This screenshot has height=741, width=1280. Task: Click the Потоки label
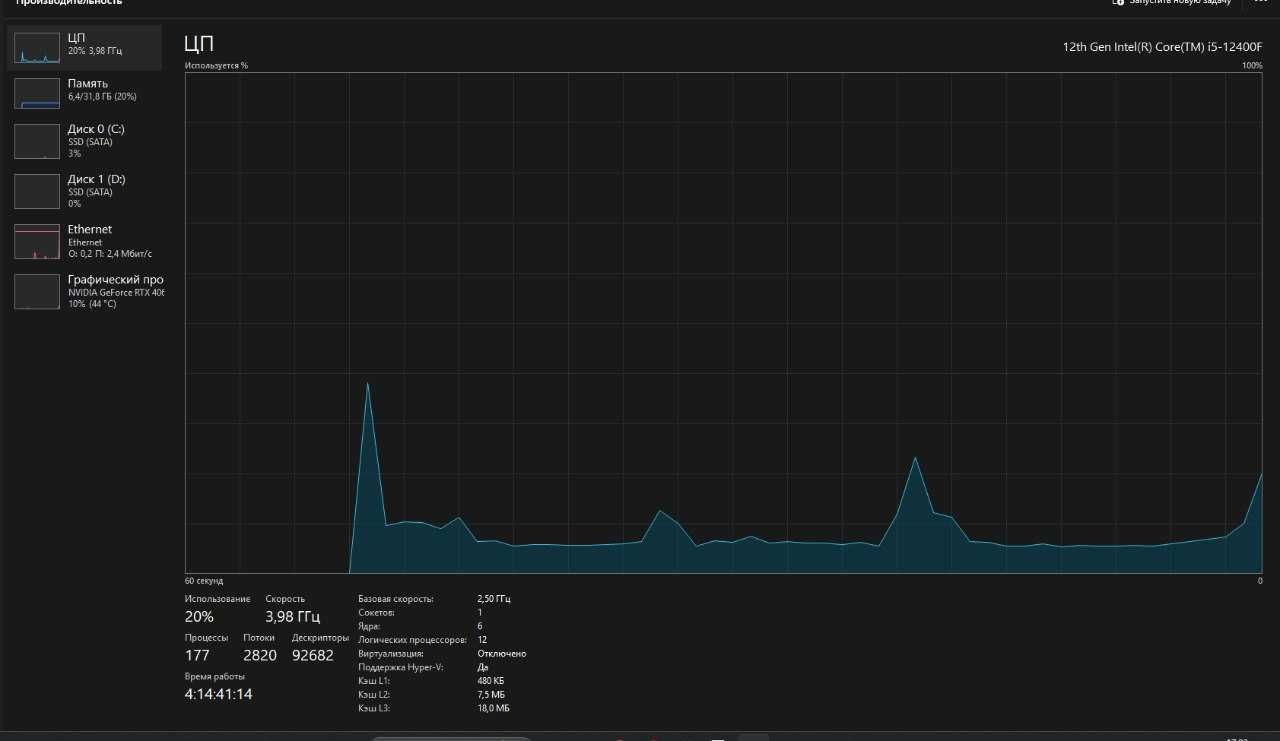click(259, 638)
